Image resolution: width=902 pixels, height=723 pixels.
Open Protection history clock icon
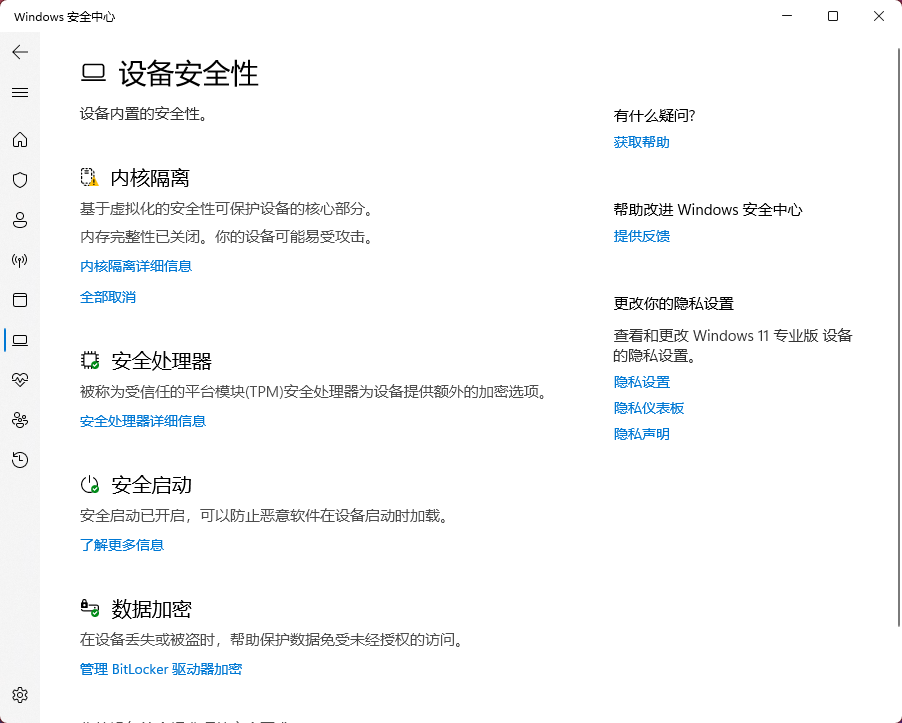pyautogui.click(x=20, y=460)
